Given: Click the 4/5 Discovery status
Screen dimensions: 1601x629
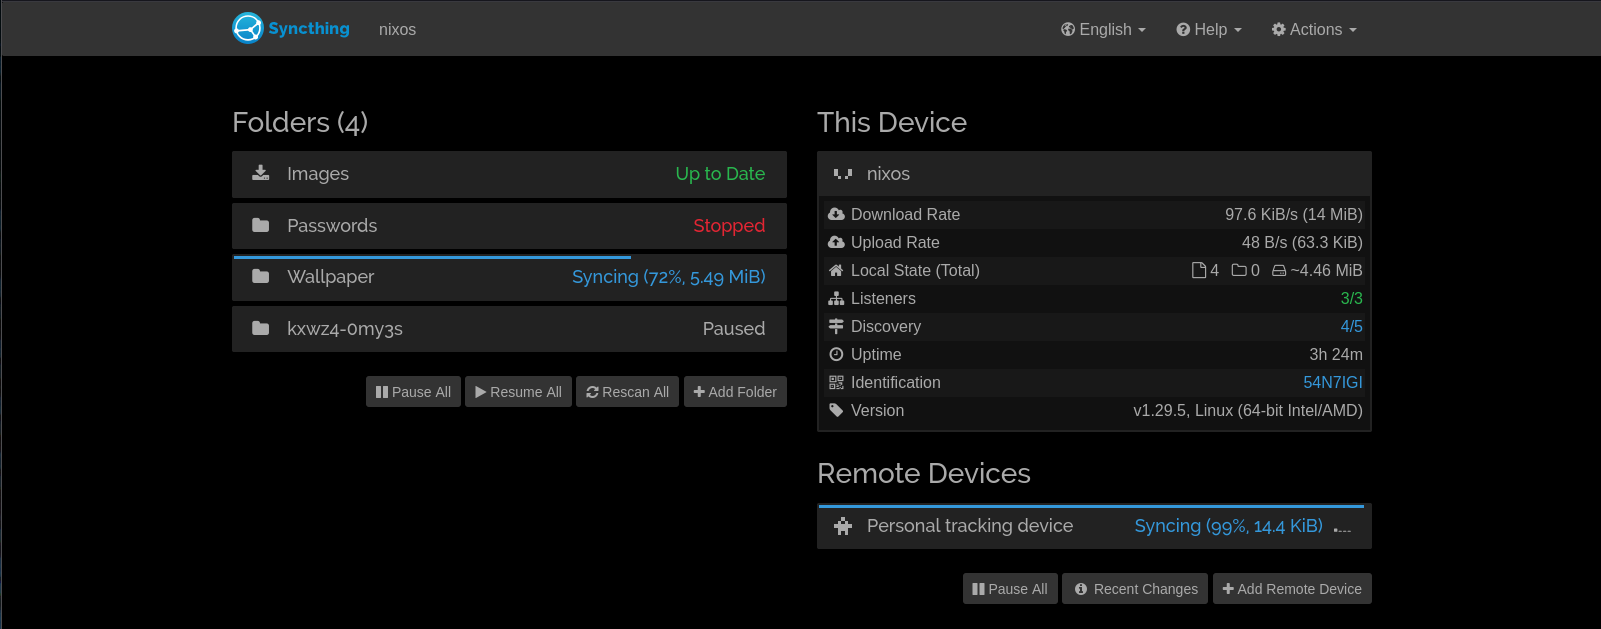Looking at the screenshot, I should [1351, 326].
